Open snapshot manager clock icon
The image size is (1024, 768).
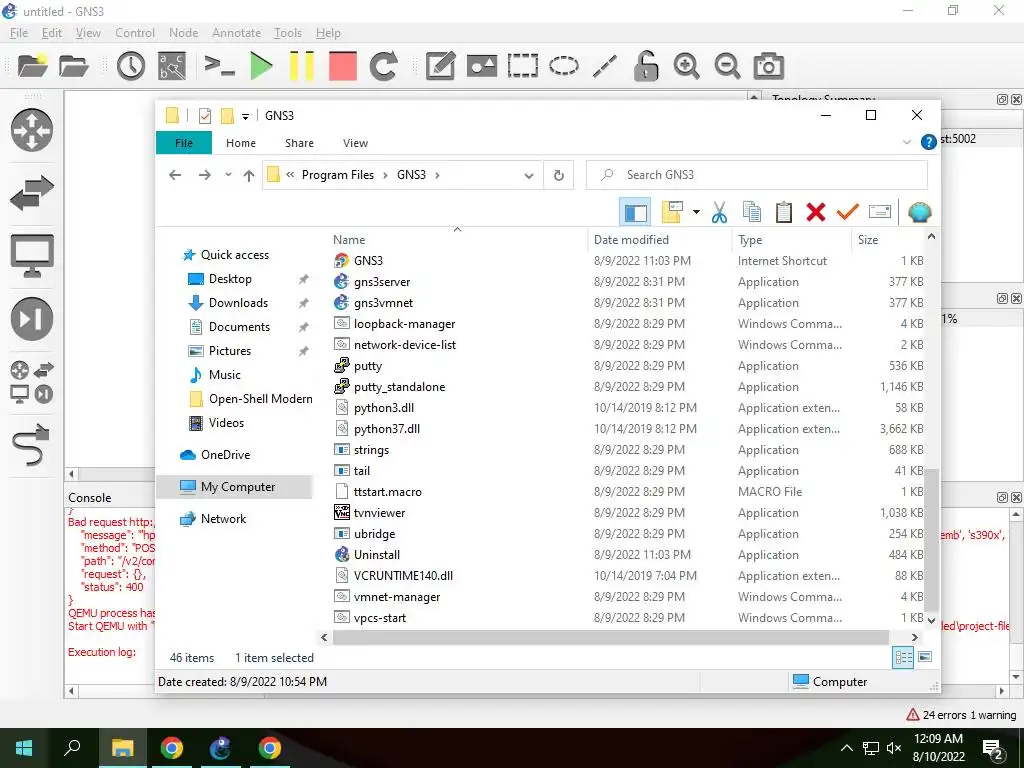(x=131, y=66)
